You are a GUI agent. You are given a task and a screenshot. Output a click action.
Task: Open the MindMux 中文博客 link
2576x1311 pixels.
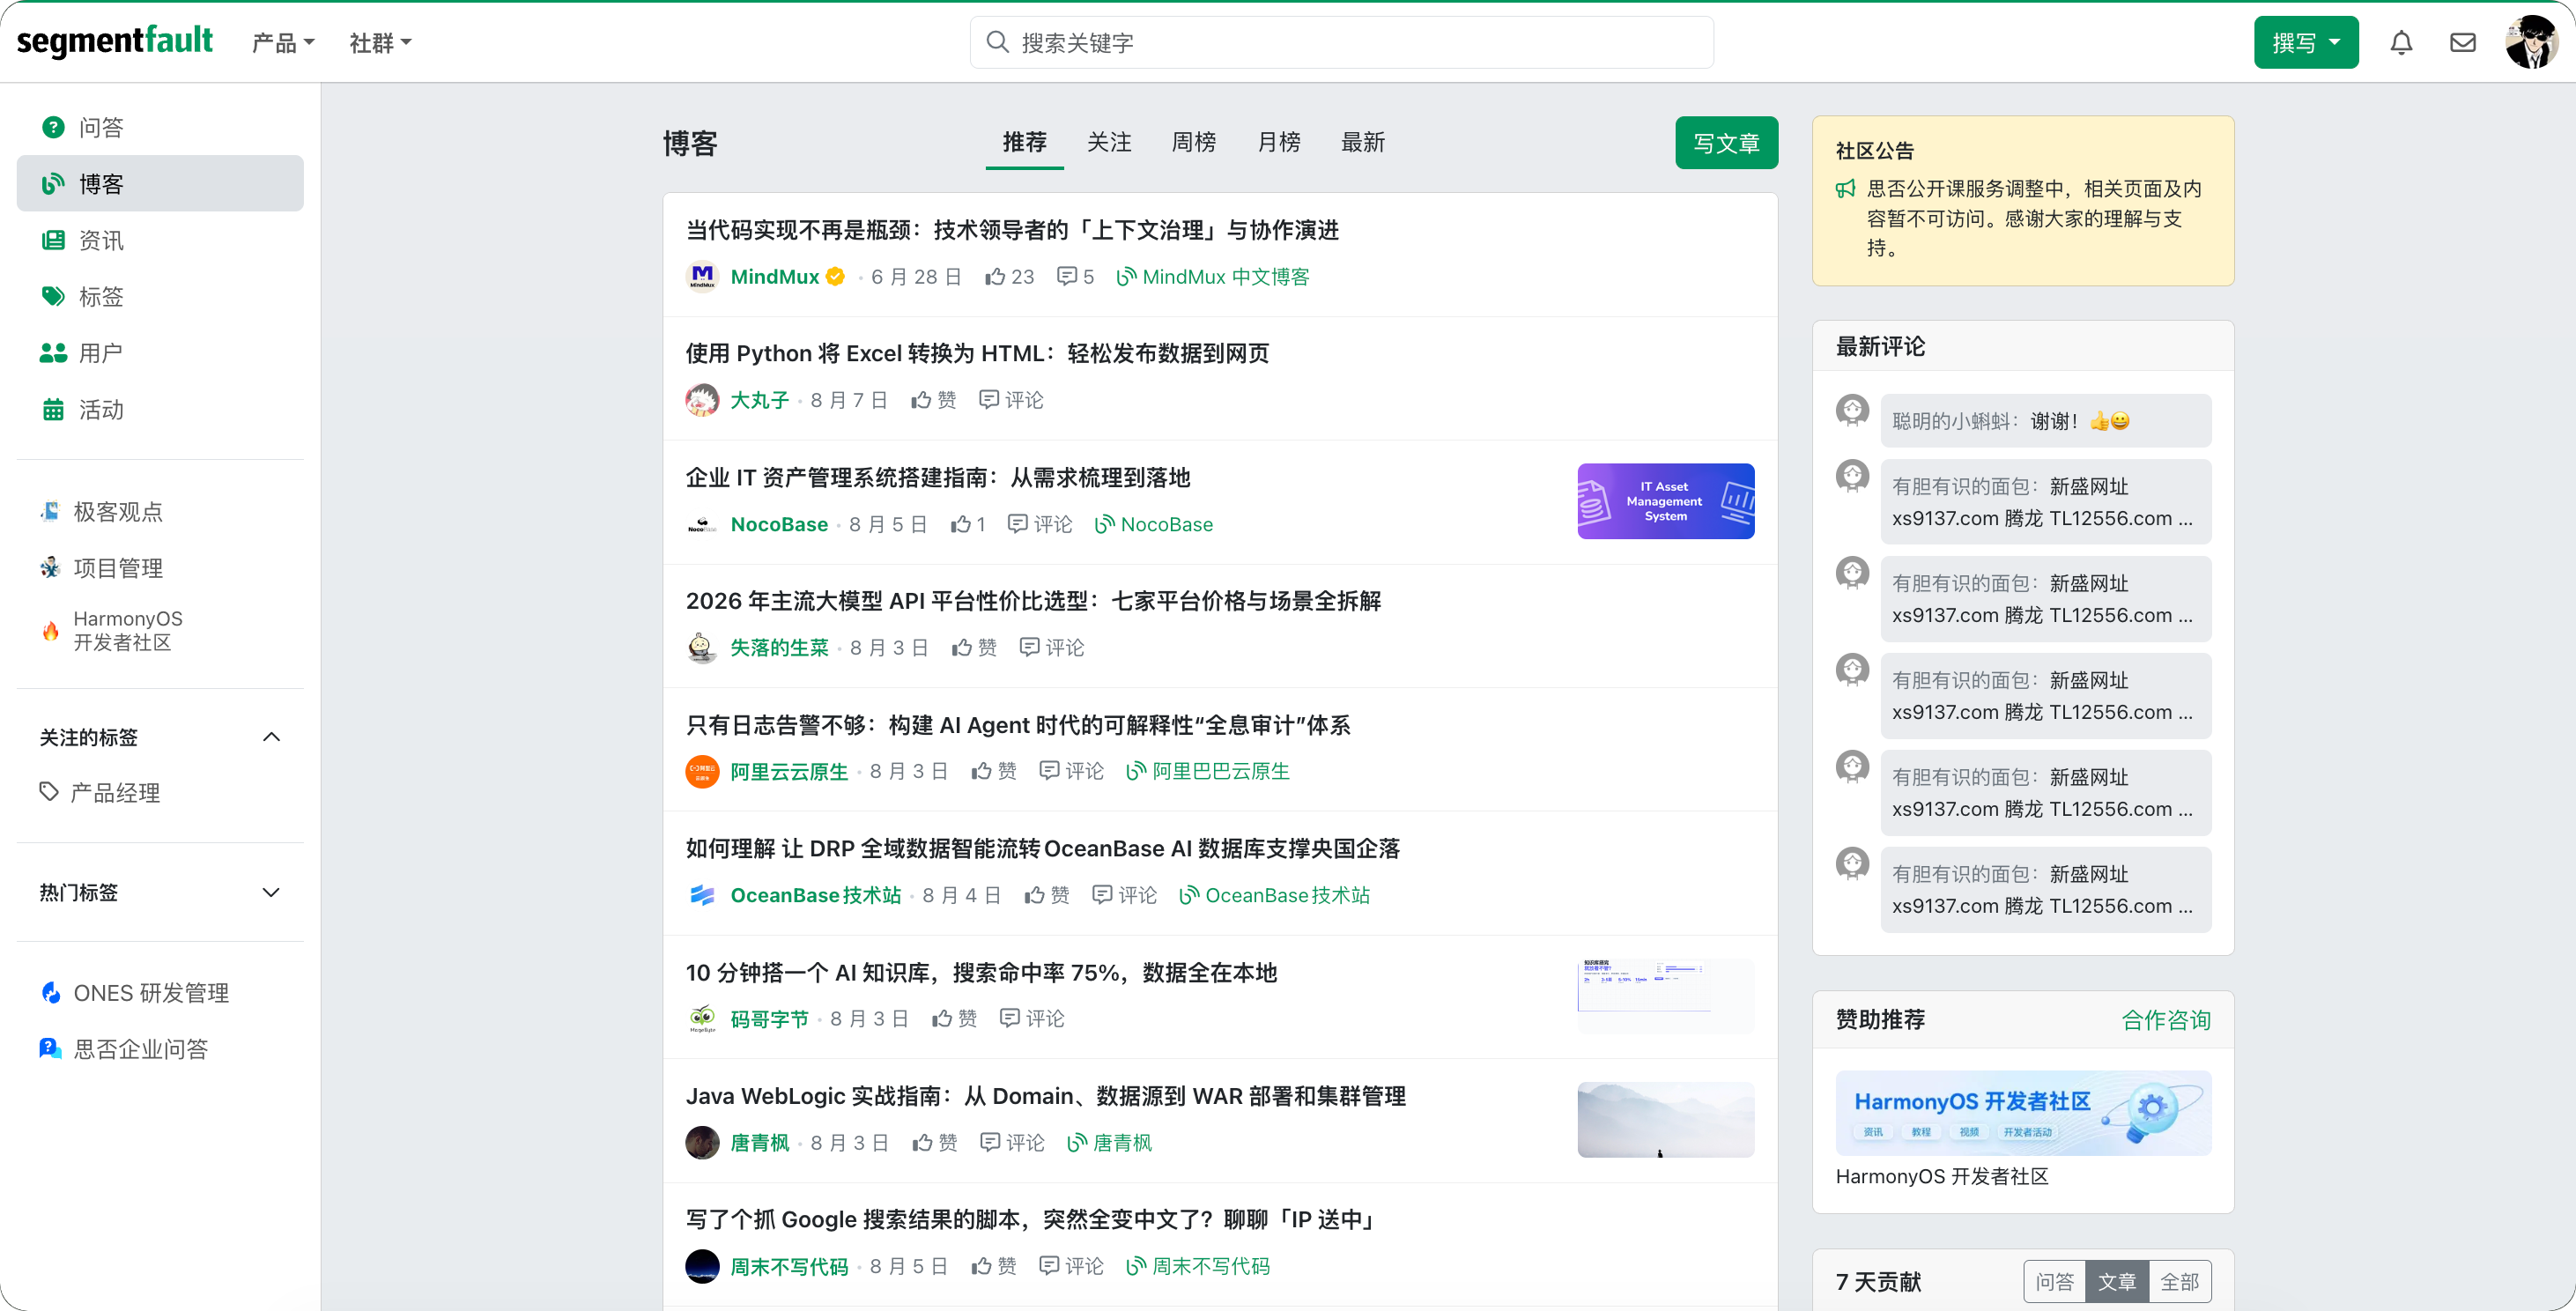pyautogui.click(x=1213, y=277)
